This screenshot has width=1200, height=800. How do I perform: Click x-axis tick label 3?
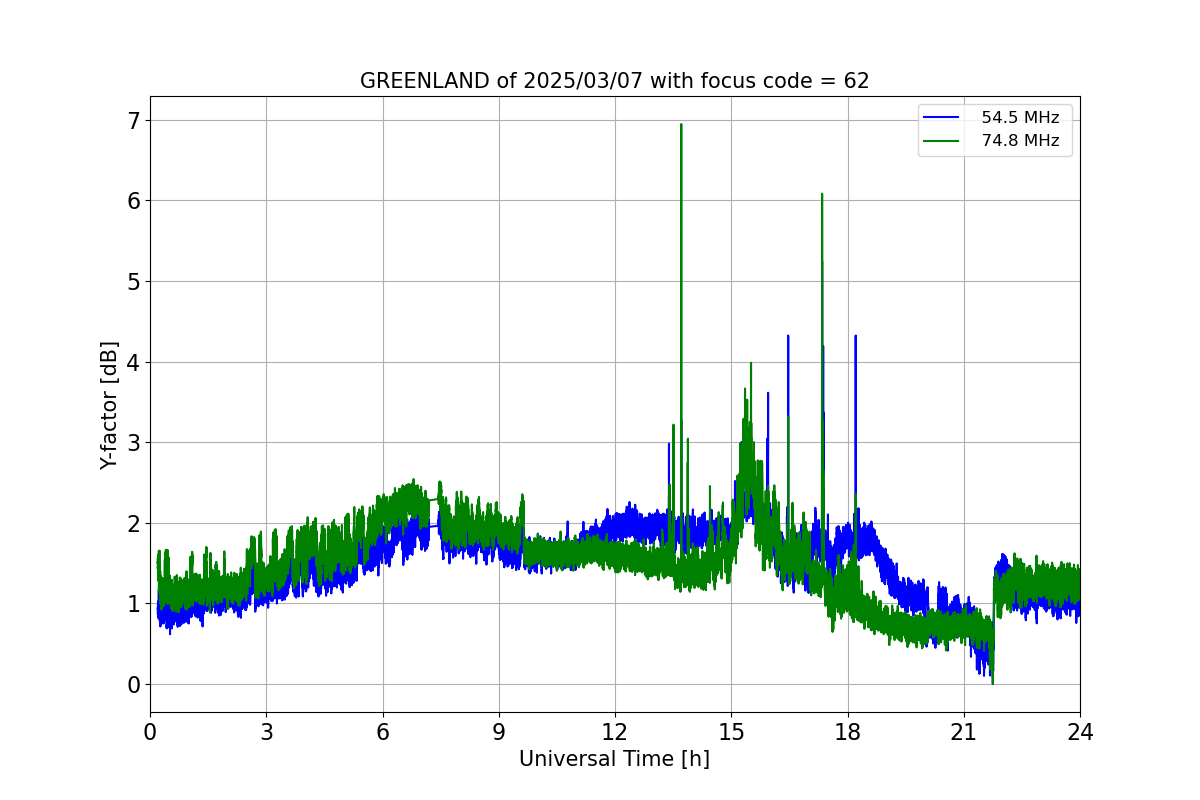click(266, 732)
